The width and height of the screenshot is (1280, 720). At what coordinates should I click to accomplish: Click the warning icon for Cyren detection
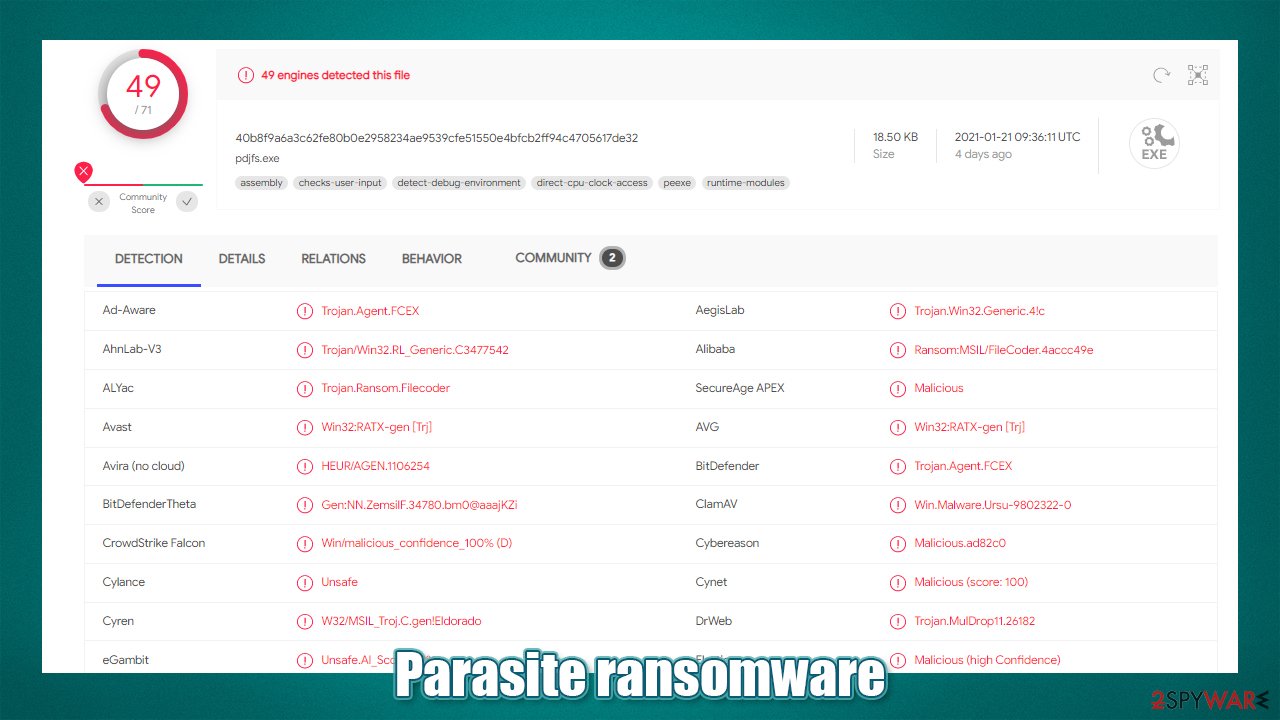click(305, 621)
